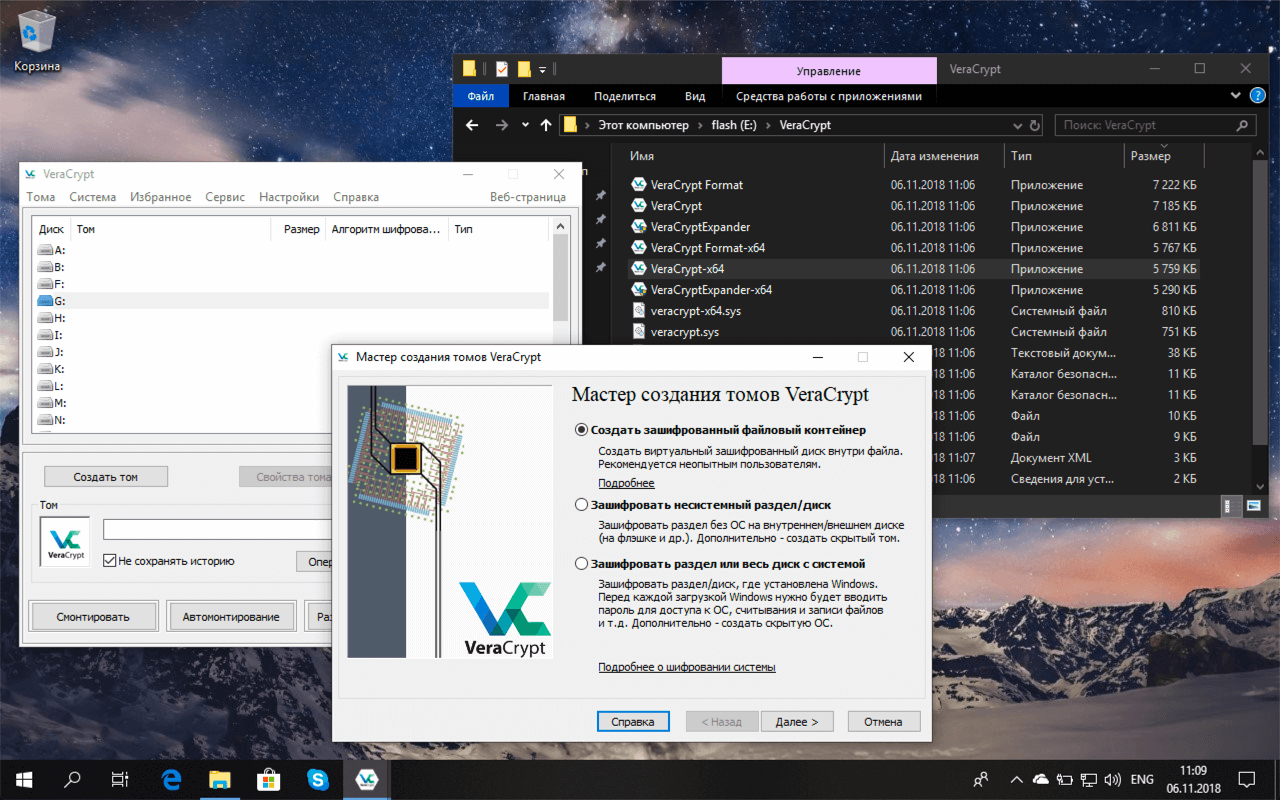Open 'Средства работы с приложениями' tab
The height and width of the screenshot is (800, 1280).
(829, 96)
